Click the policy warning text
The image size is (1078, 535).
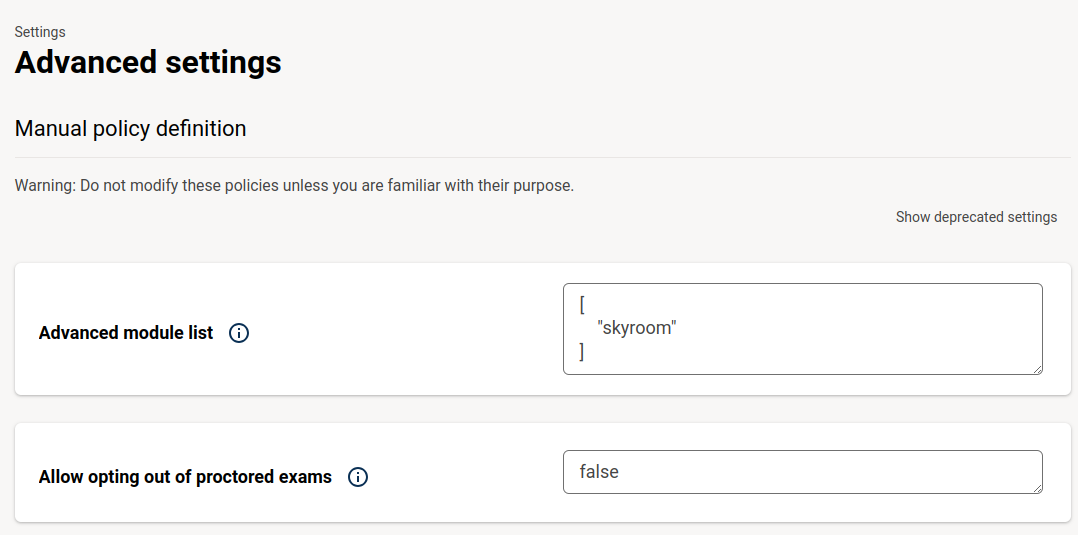294,186
